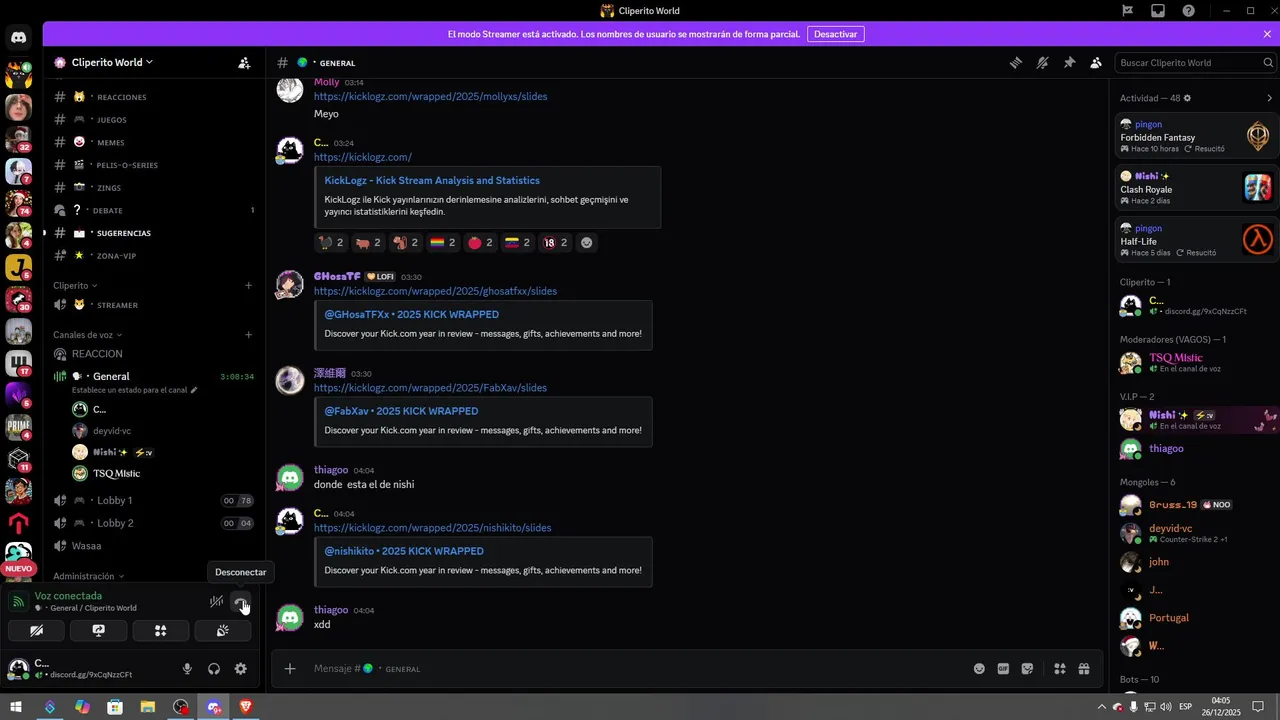Image resolution: width=1280 pixels, height=720 pixels.
Task: Open the reacciones text channel
Action: (x=155, y=97)
